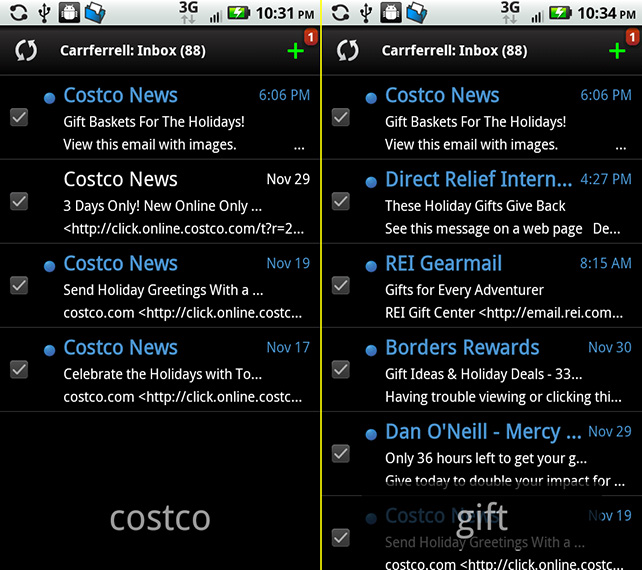Tap USB connection icon on 10:31 PM screen
Screen dimensions: 642x570
click(44, 12)
